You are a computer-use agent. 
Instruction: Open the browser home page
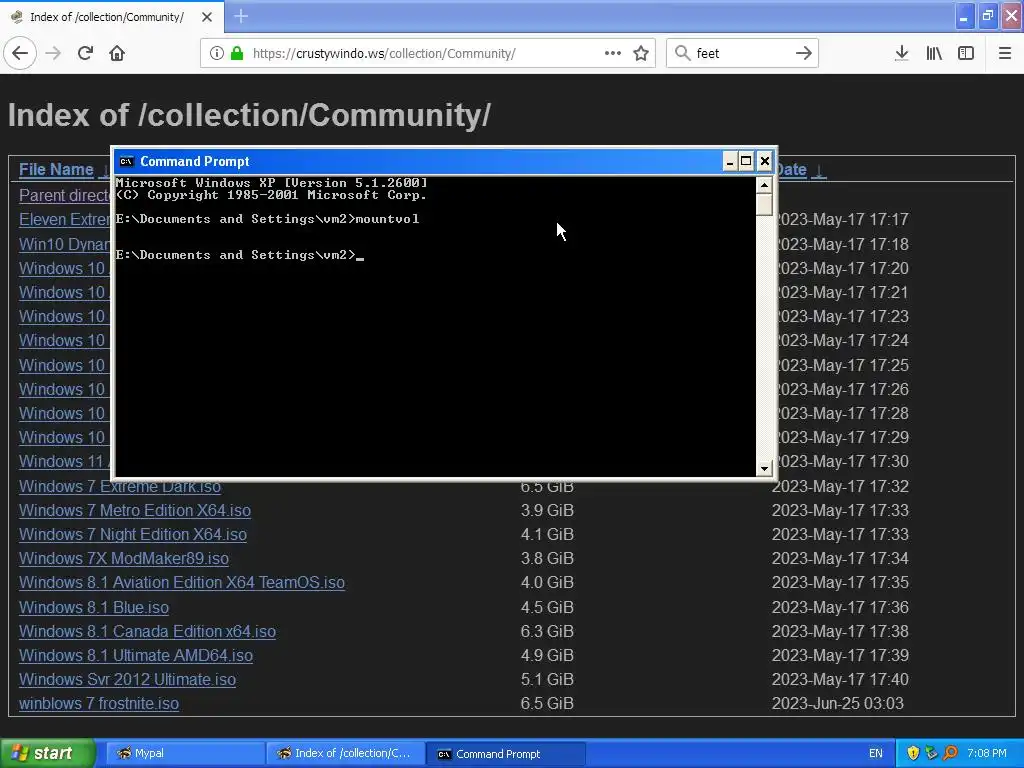(117, 53)
